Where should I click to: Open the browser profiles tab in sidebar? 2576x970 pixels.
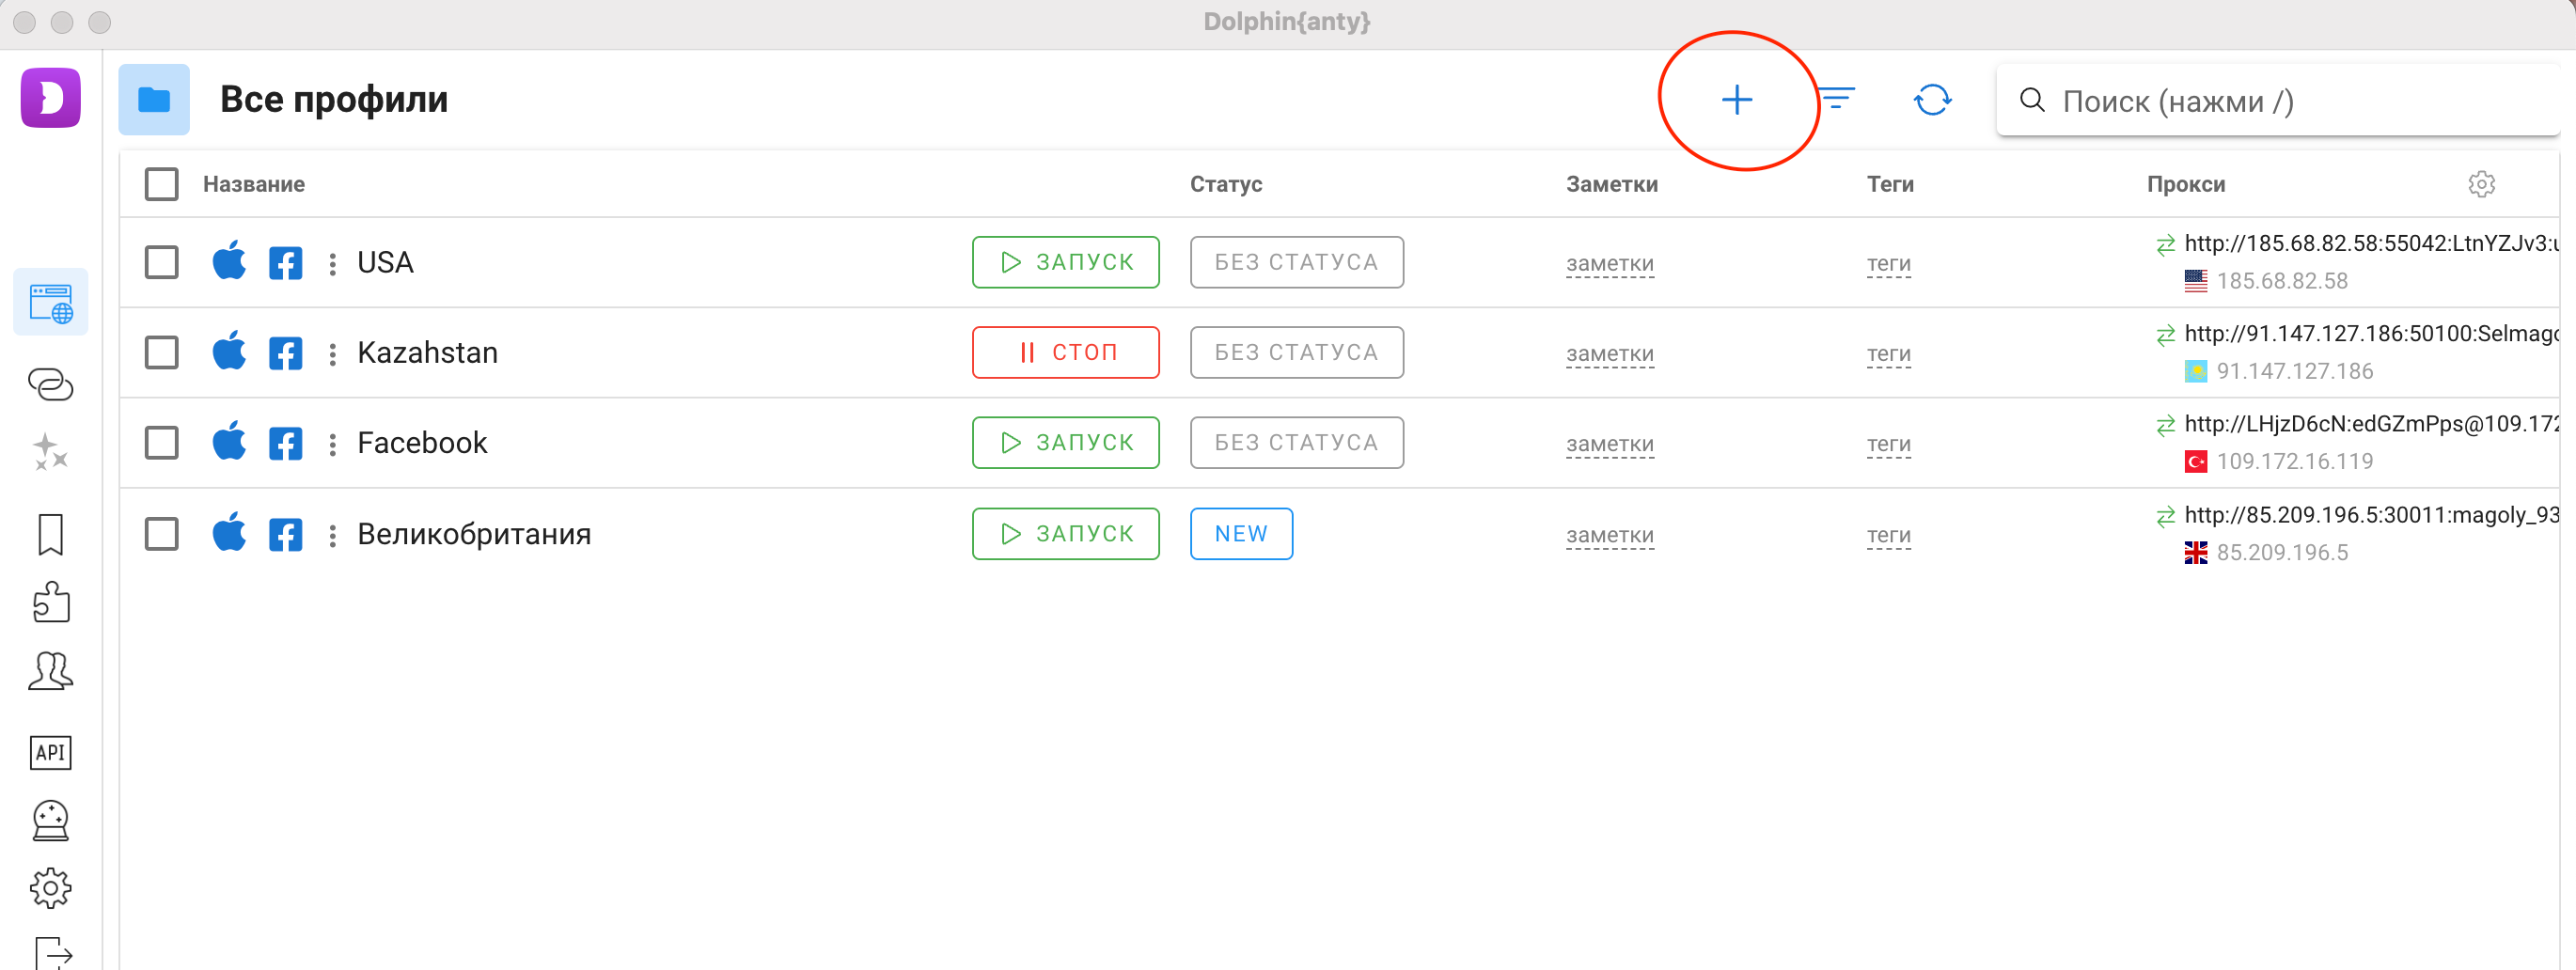pyautogui.click(x=50, y=303)
